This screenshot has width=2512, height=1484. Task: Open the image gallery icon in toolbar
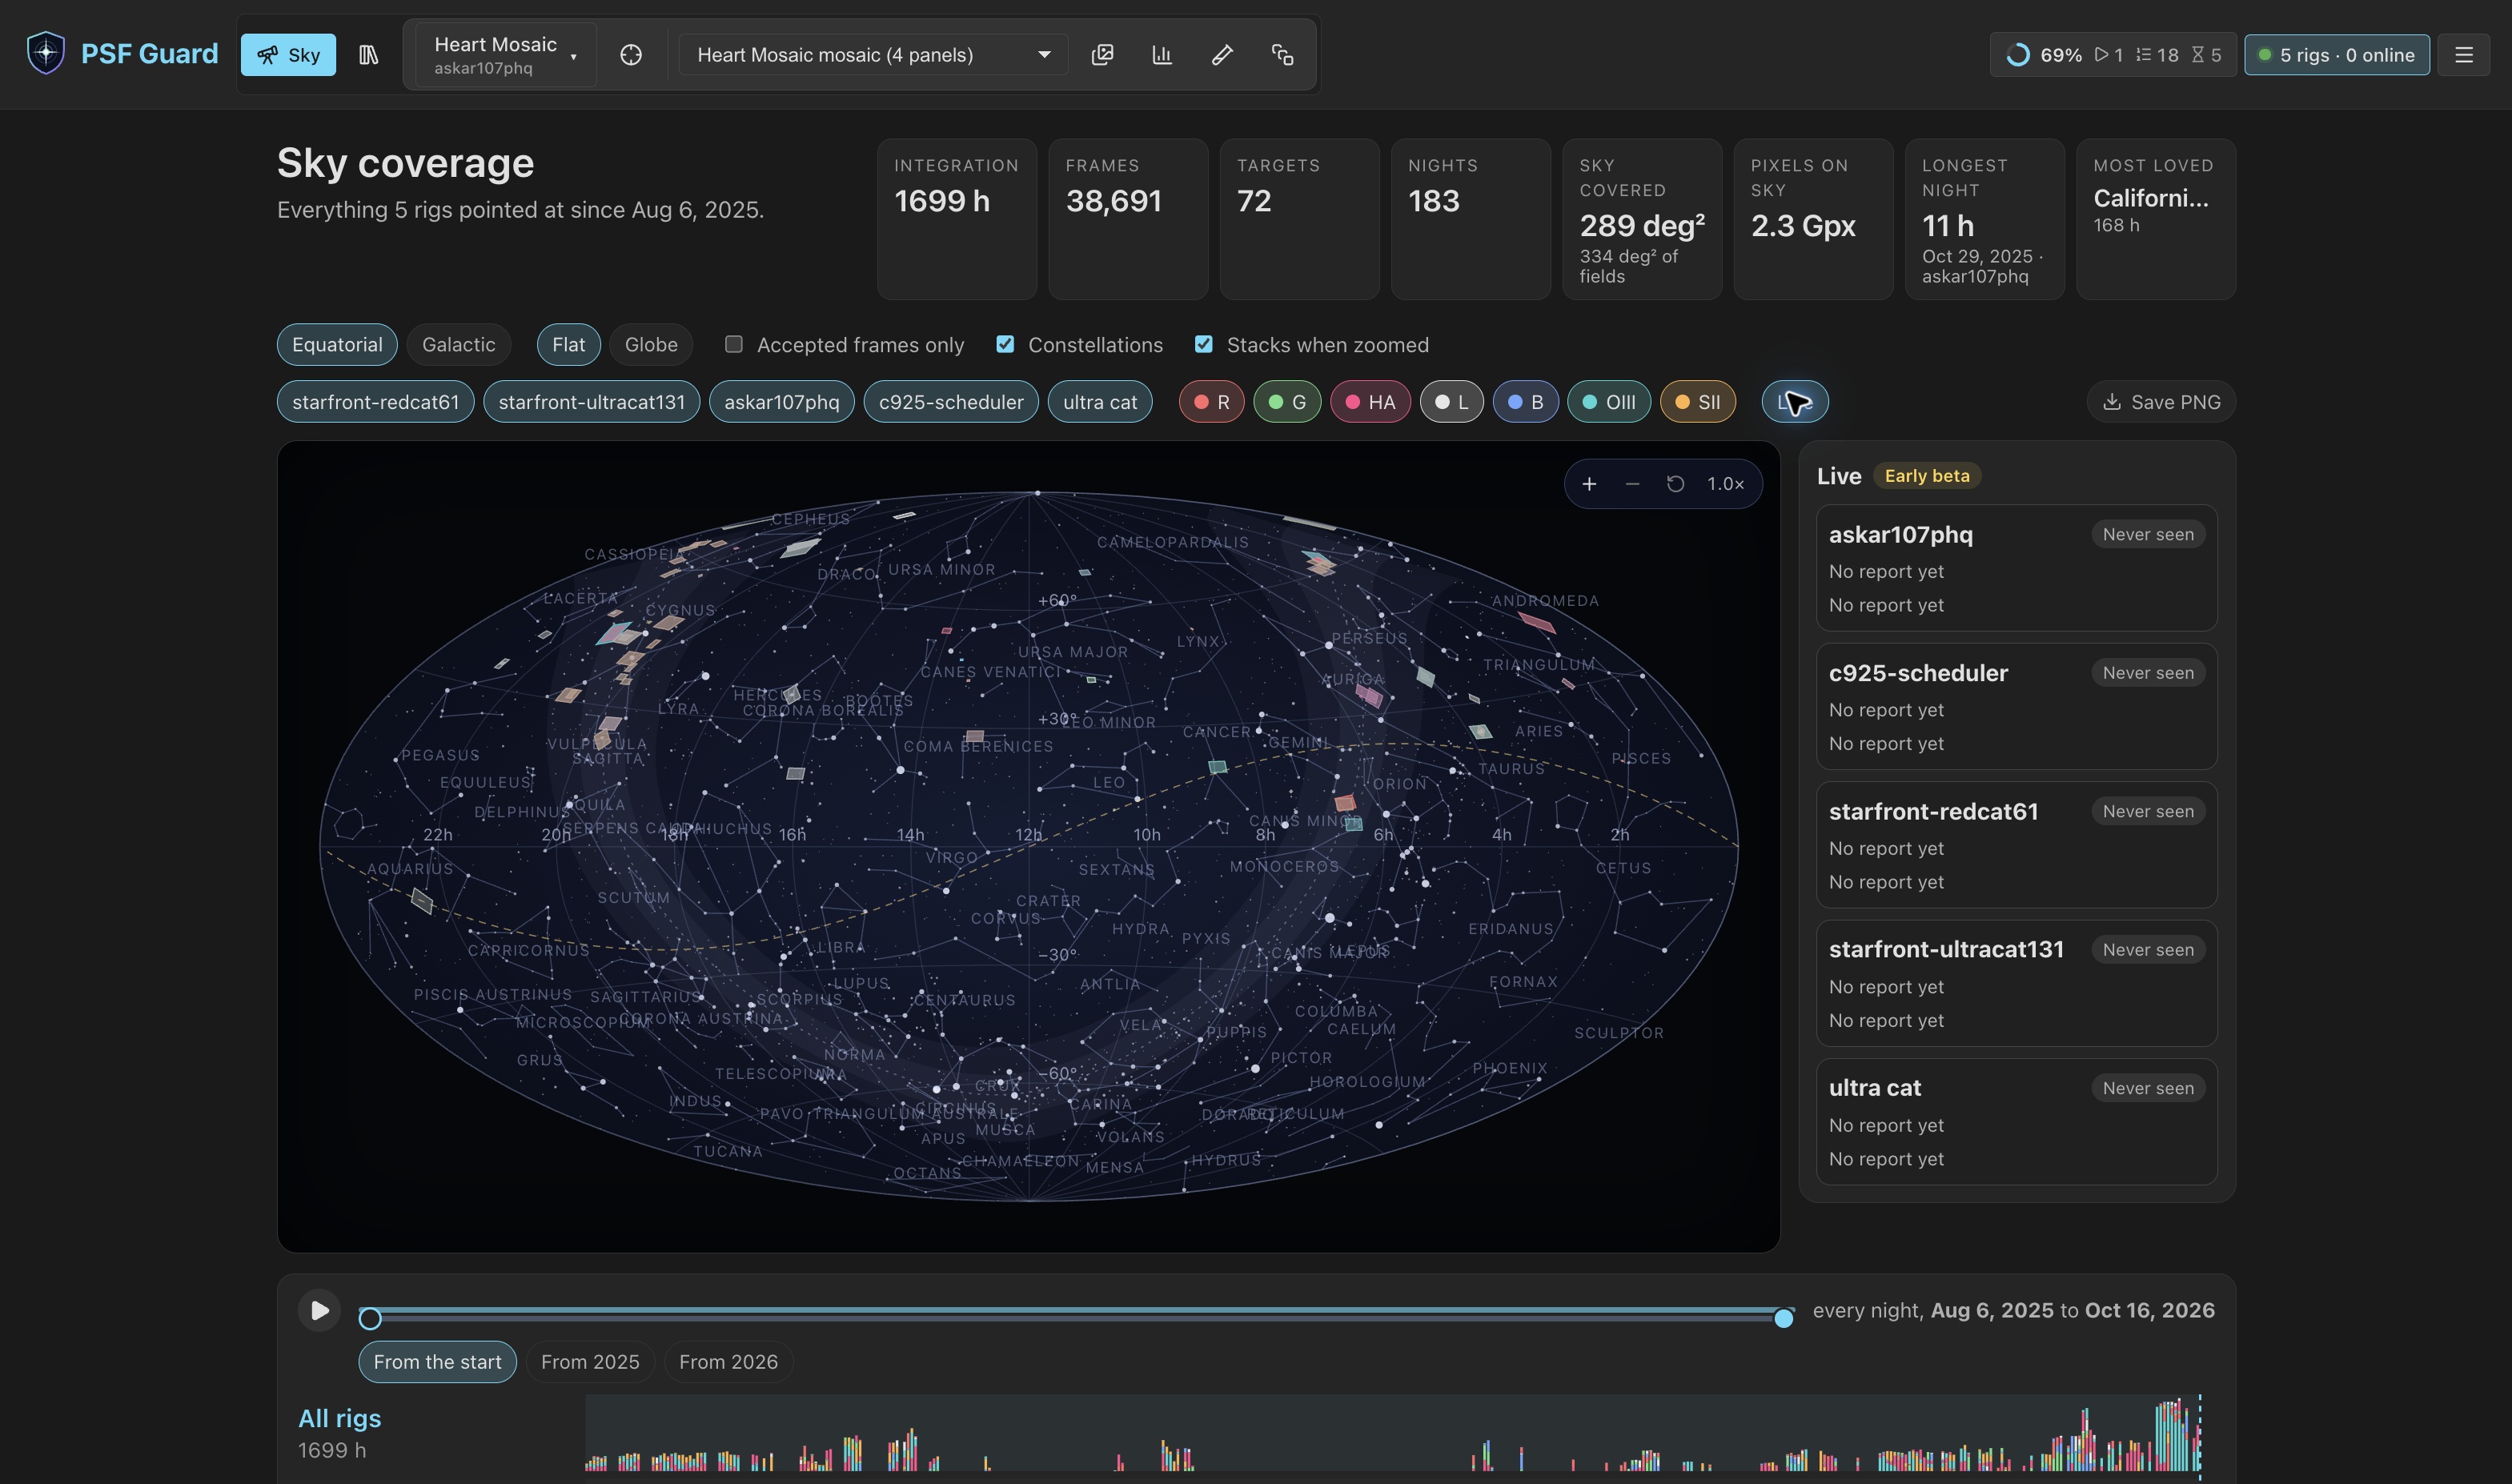(x=1102, y=55)
